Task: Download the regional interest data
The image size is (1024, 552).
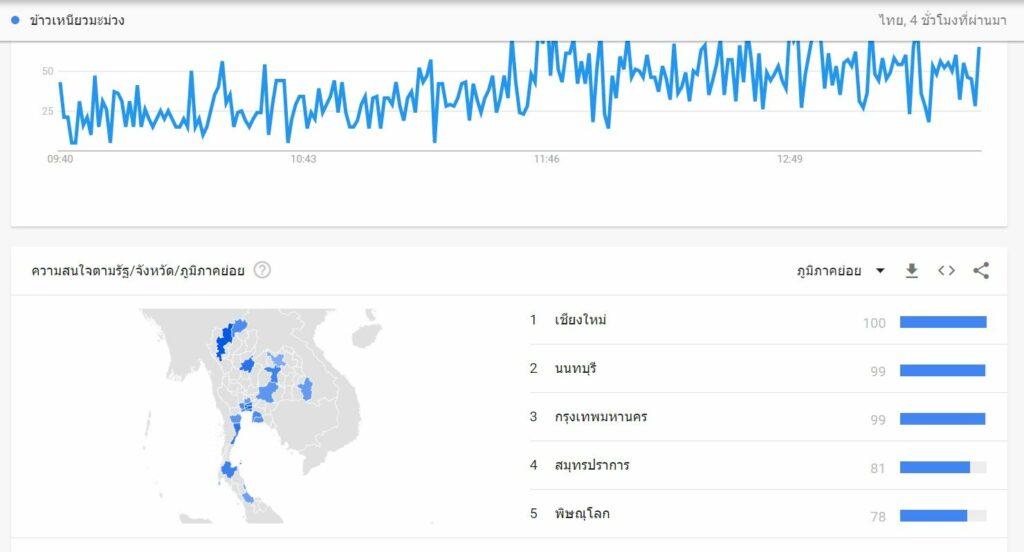Action: [912, 270]
